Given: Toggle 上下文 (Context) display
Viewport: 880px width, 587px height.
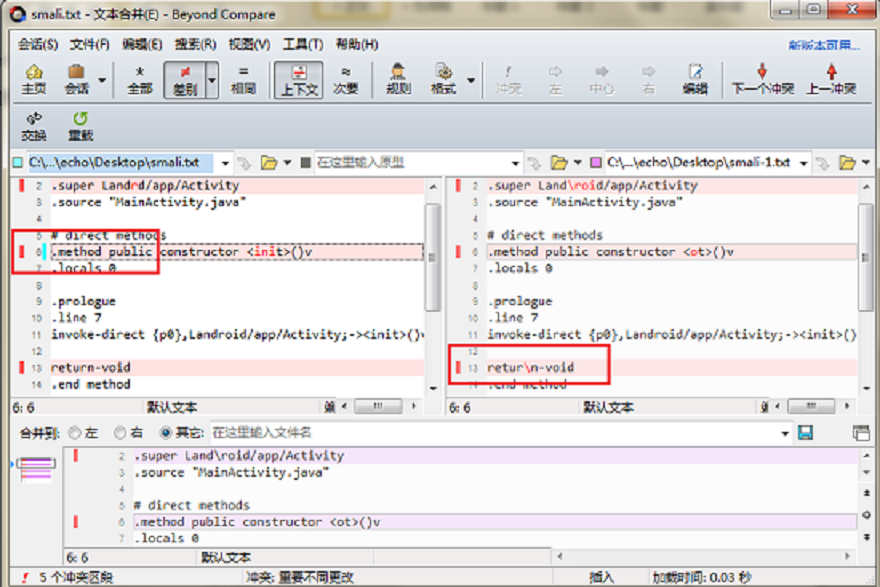Looking at the screenshot, I should click(x=298, y=79).
